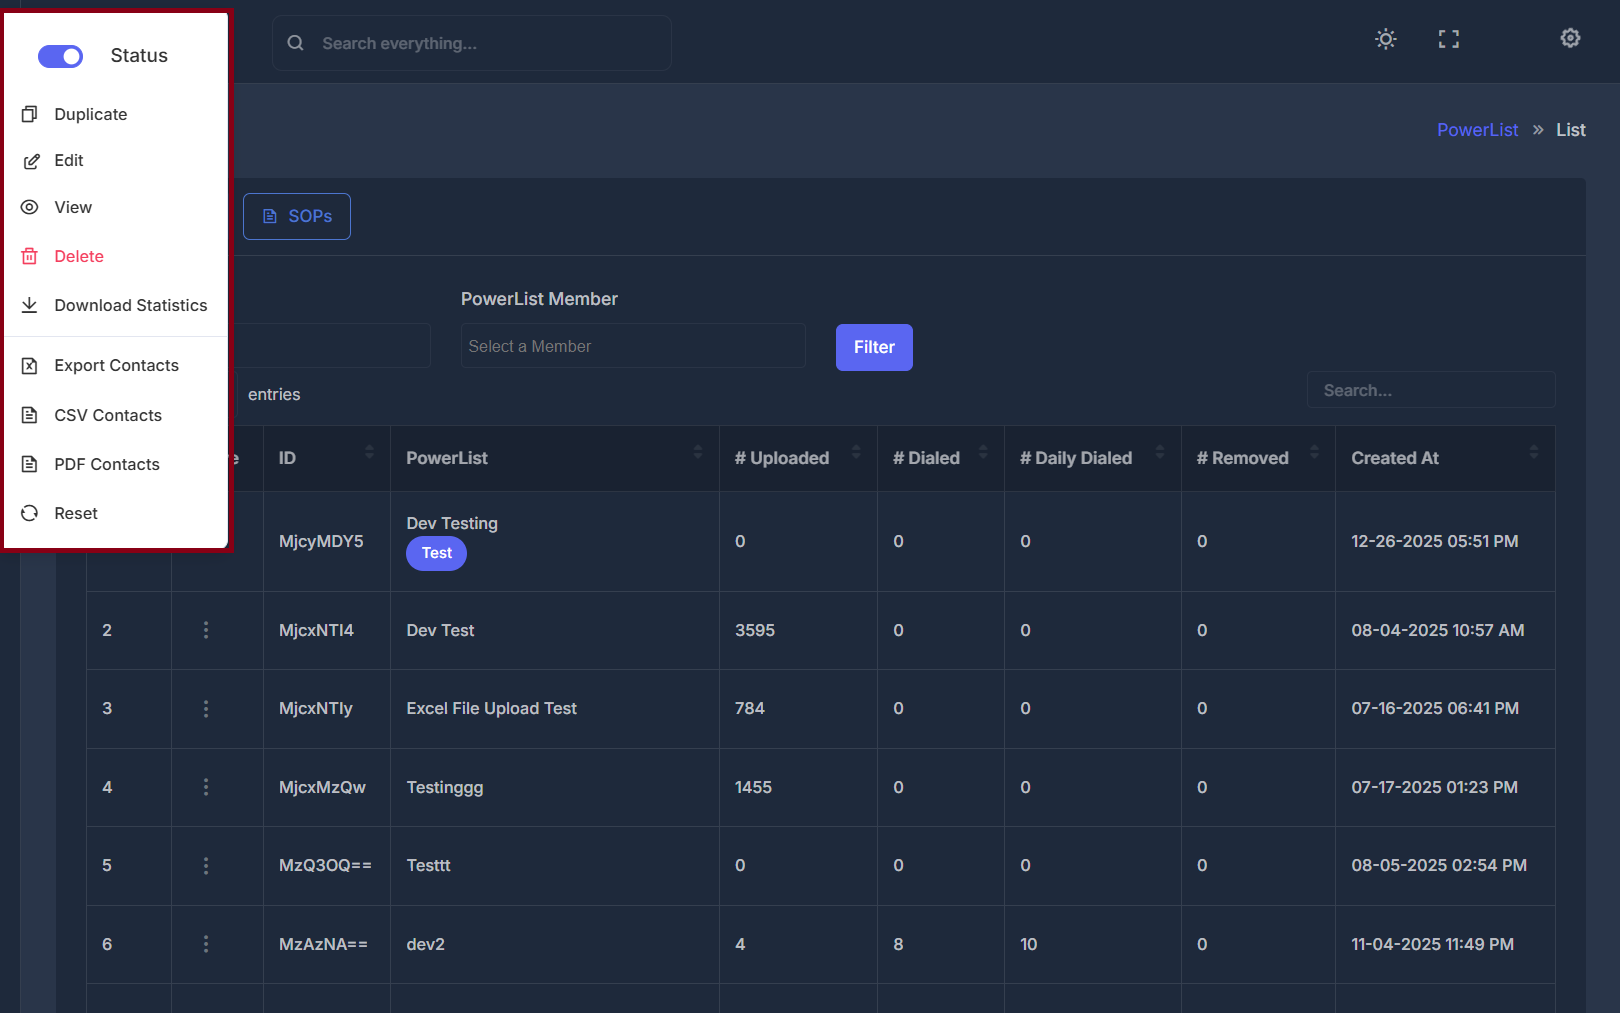Click the Export Contacts icon
The width and height of the screenshot is (1620, 1013).
pyautogui.click(x=30, y=365)
